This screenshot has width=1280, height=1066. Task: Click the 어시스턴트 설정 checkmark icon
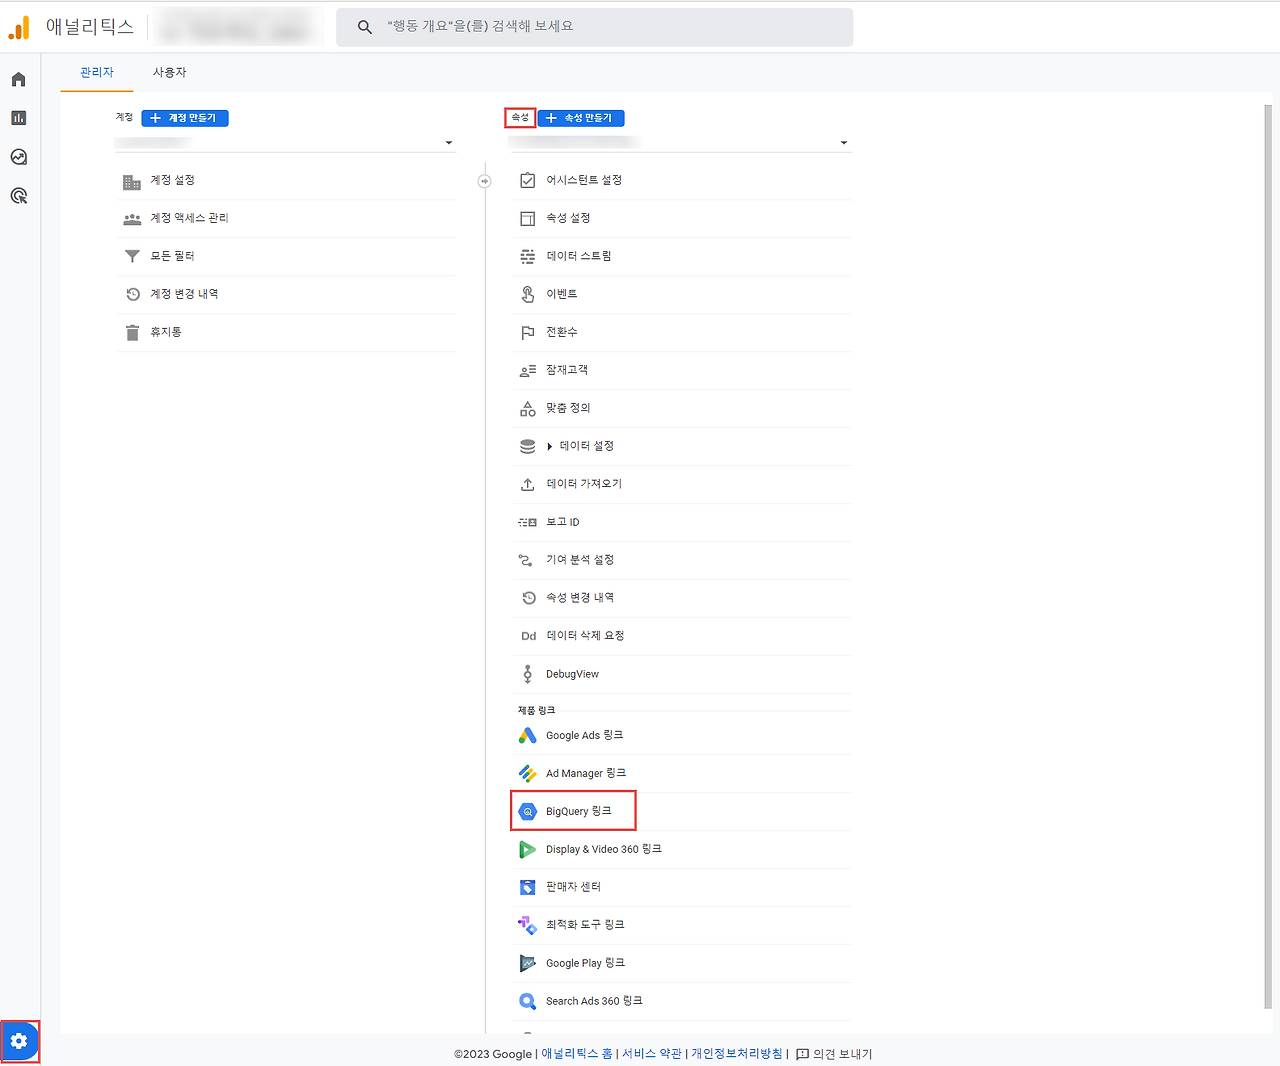528,181
